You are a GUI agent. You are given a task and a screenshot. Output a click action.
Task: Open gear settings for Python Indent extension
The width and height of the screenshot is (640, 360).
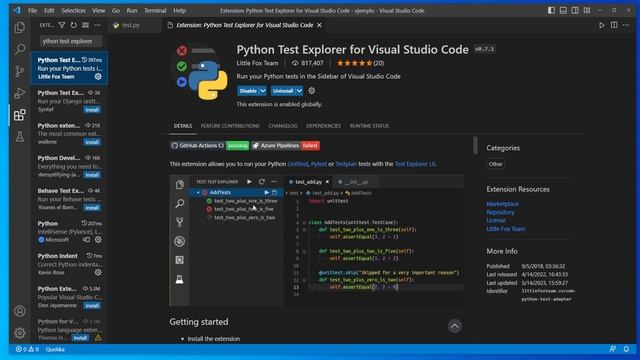[x=98, y=272]
